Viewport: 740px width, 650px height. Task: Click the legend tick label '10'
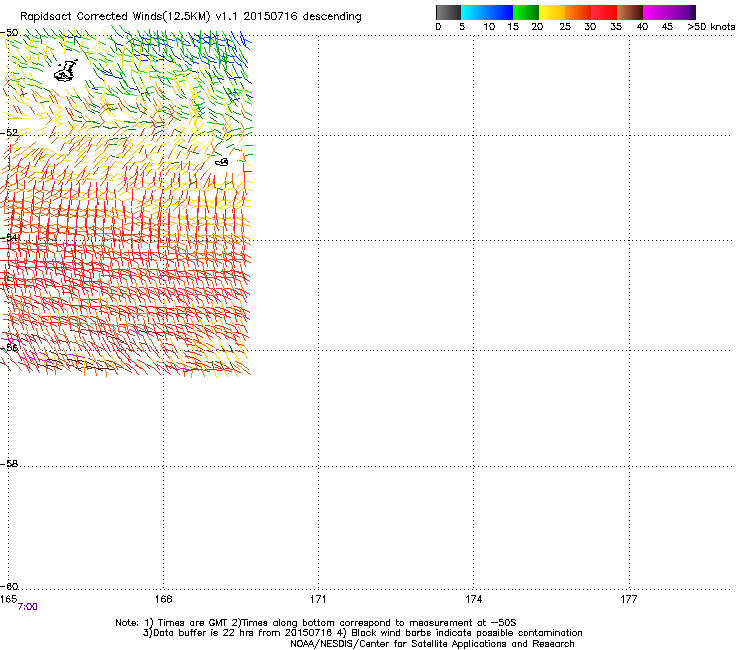tap(489, 27)
